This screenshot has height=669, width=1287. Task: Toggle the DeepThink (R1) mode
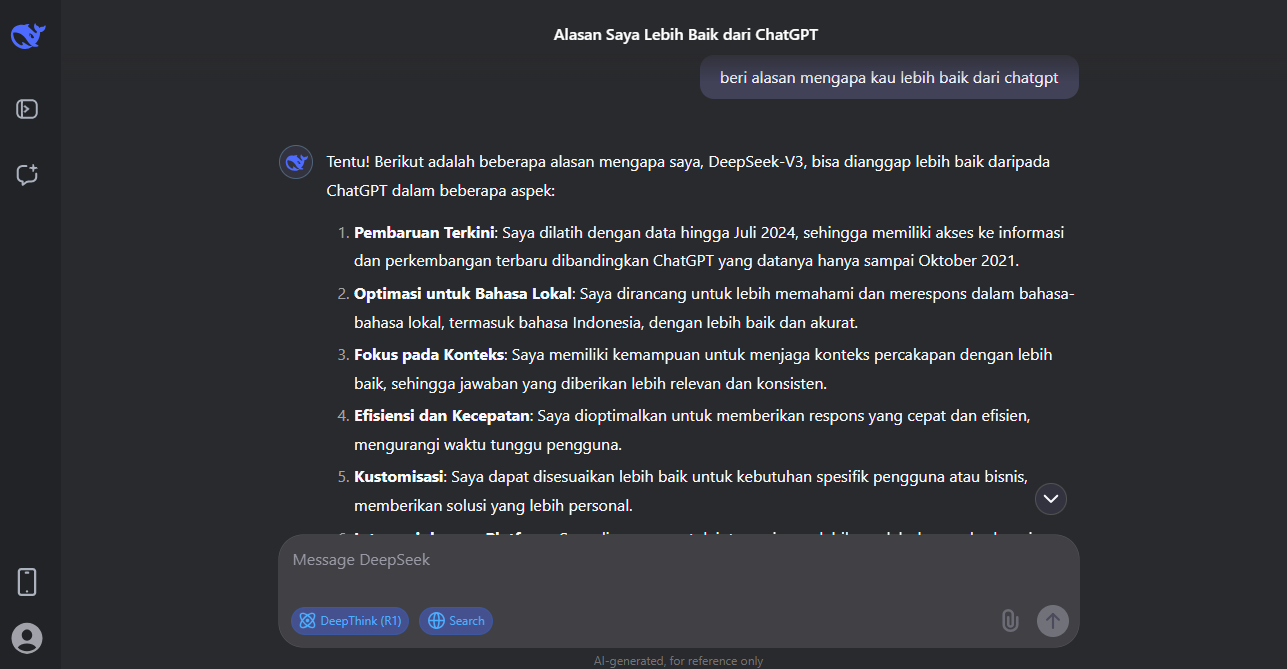tap(351, 621)
